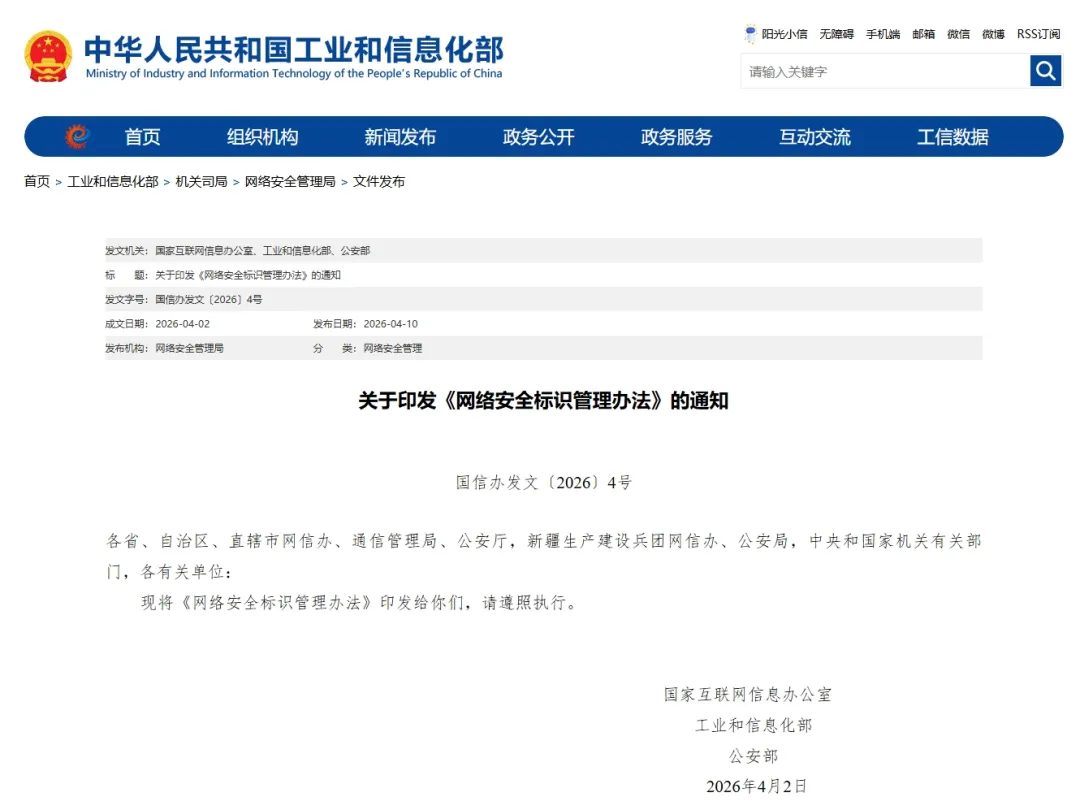1080x810 pixels.
Task: Click the 阳光小信 mascot icon
Action: (x=751, y=34)
